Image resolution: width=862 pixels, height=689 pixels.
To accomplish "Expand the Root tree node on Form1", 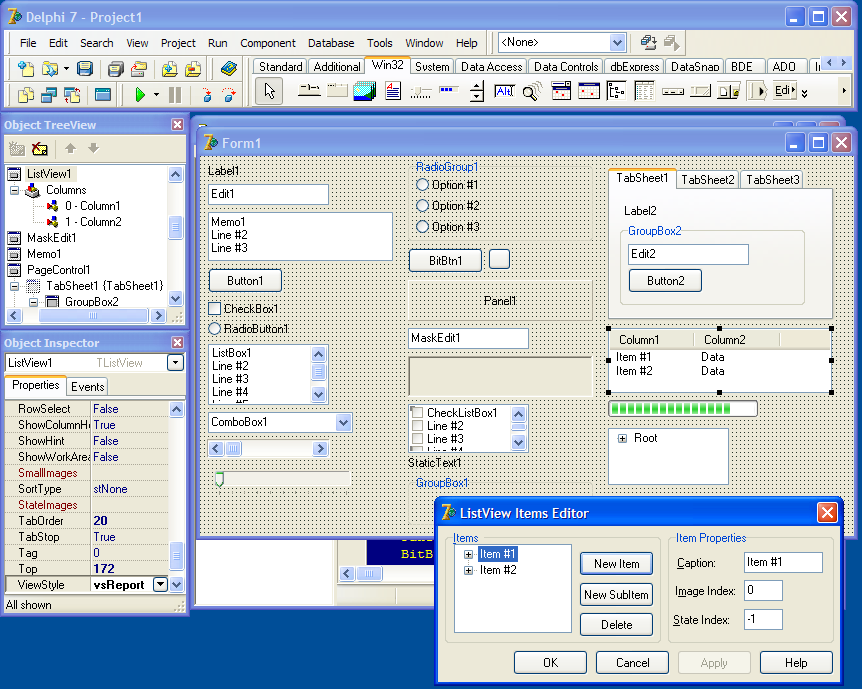I will click(622, 438).
